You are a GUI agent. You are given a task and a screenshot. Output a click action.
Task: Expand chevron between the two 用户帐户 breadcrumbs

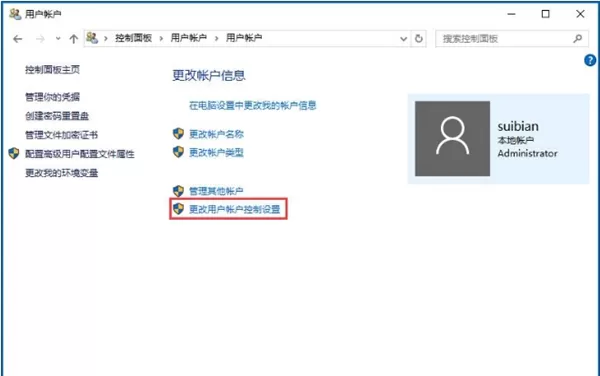click(217, 38)
